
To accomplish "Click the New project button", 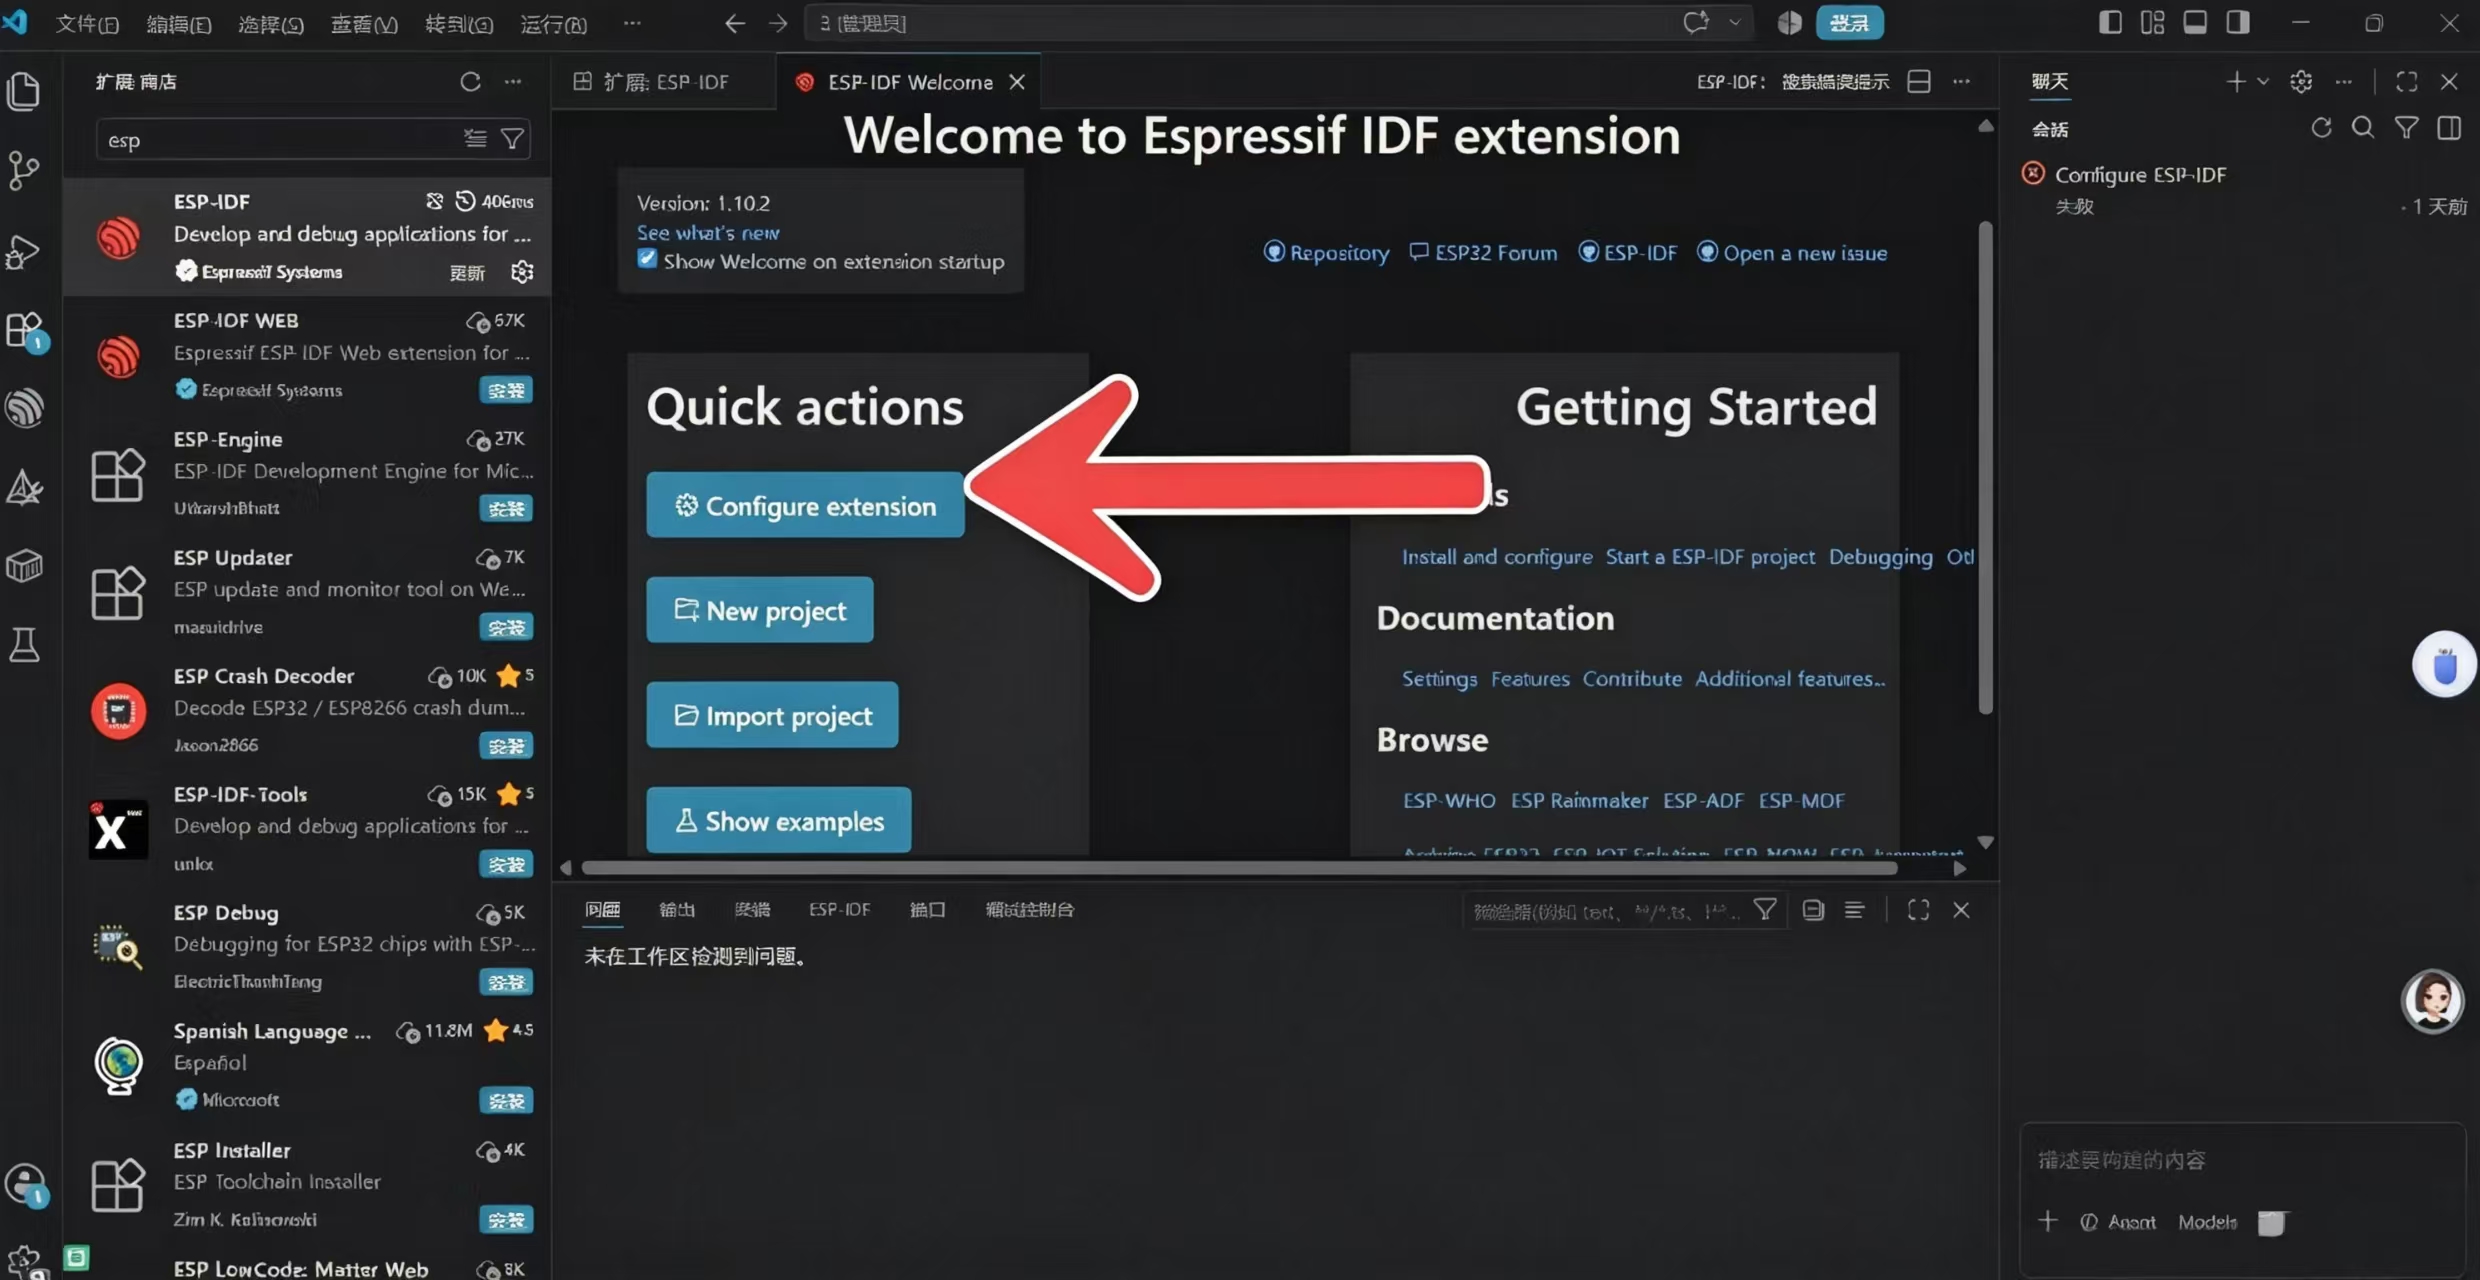I will click(760, 610).
